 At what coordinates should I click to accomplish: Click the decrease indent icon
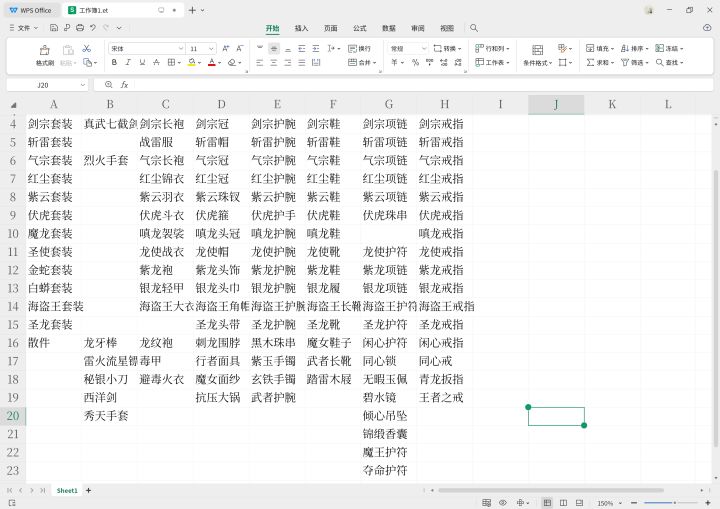click(302, 48)
